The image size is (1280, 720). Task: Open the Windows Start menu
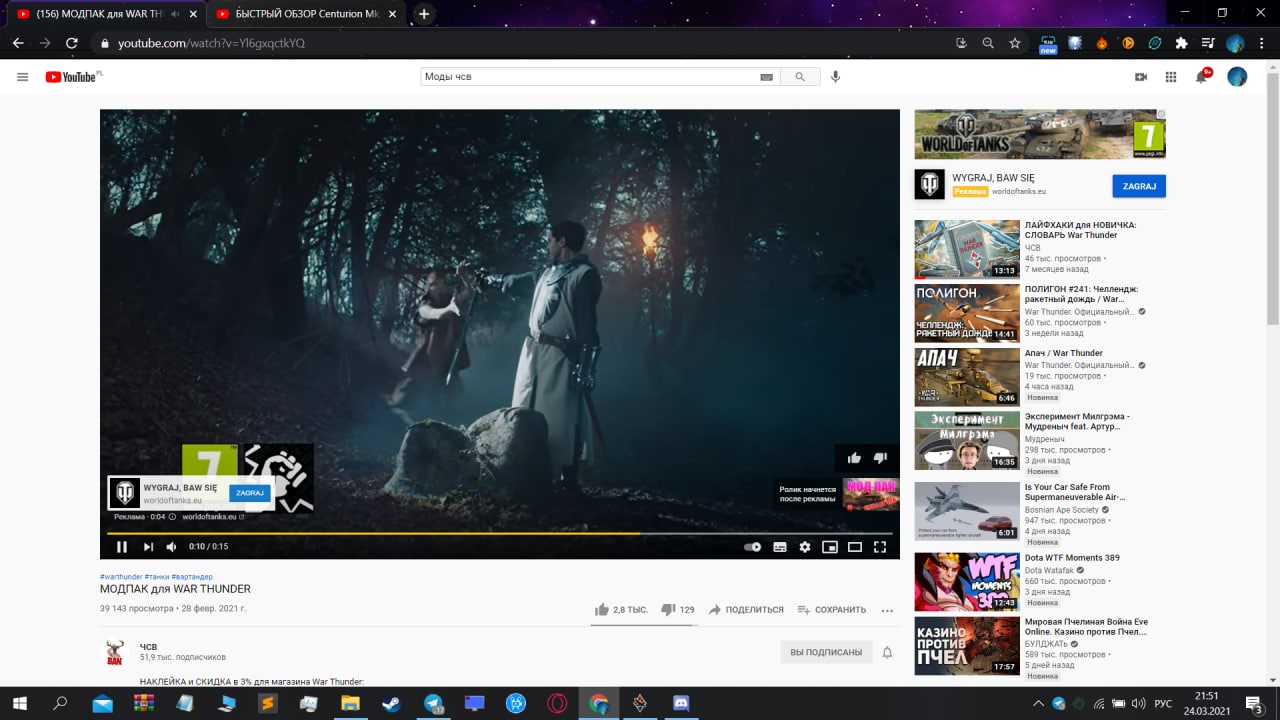point(19,703)
